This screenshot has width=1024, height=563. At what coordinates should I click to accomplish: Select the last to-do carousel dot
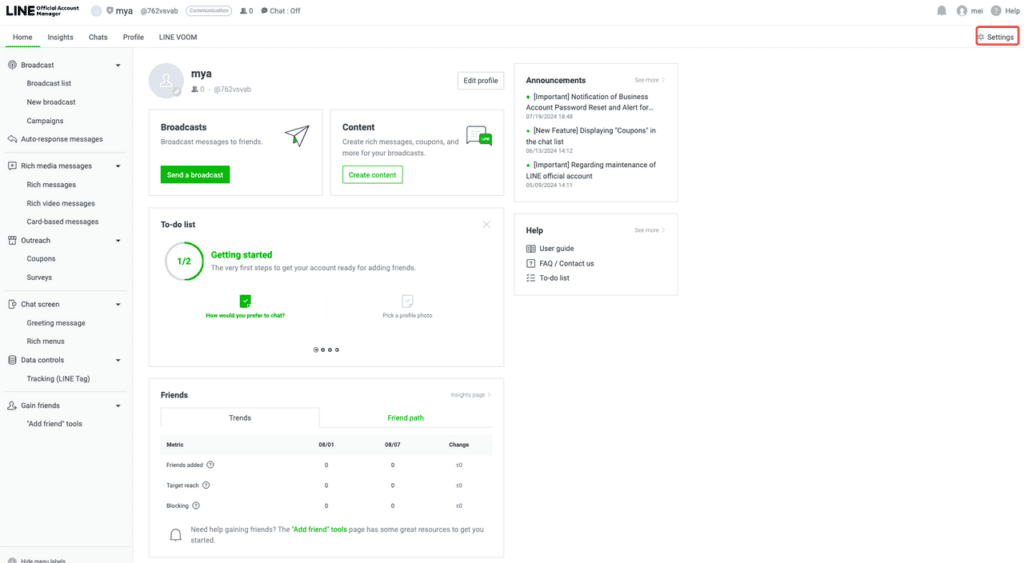coord(337,350)
